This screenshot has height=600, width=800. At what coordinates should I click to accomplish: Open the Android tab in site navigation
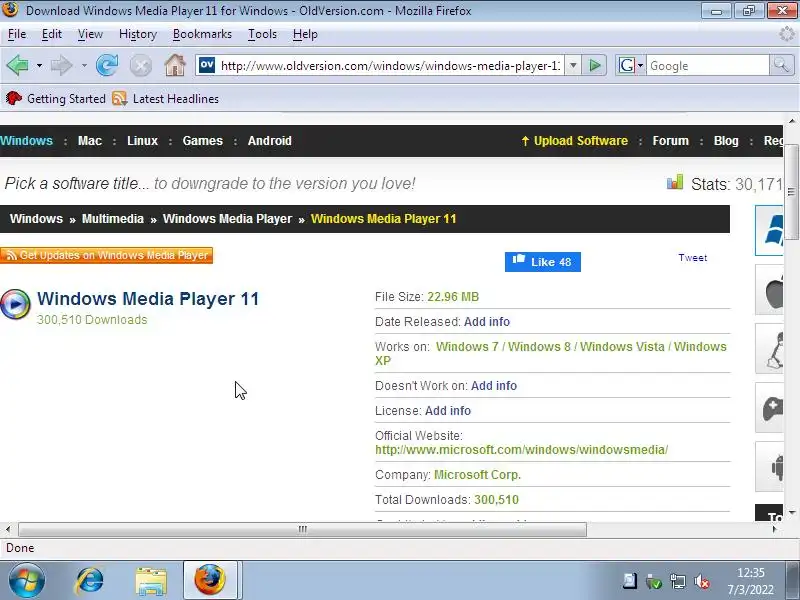pyautogui.click(x=269, y=141)
